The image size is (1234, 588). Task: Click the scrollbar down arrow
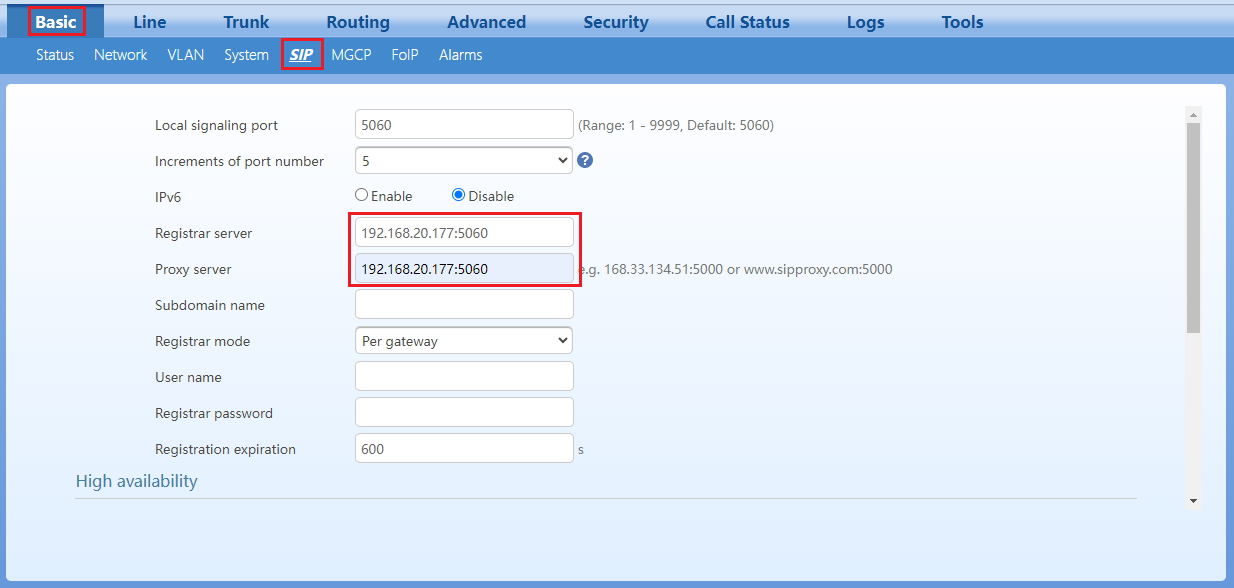point(1193,500)
